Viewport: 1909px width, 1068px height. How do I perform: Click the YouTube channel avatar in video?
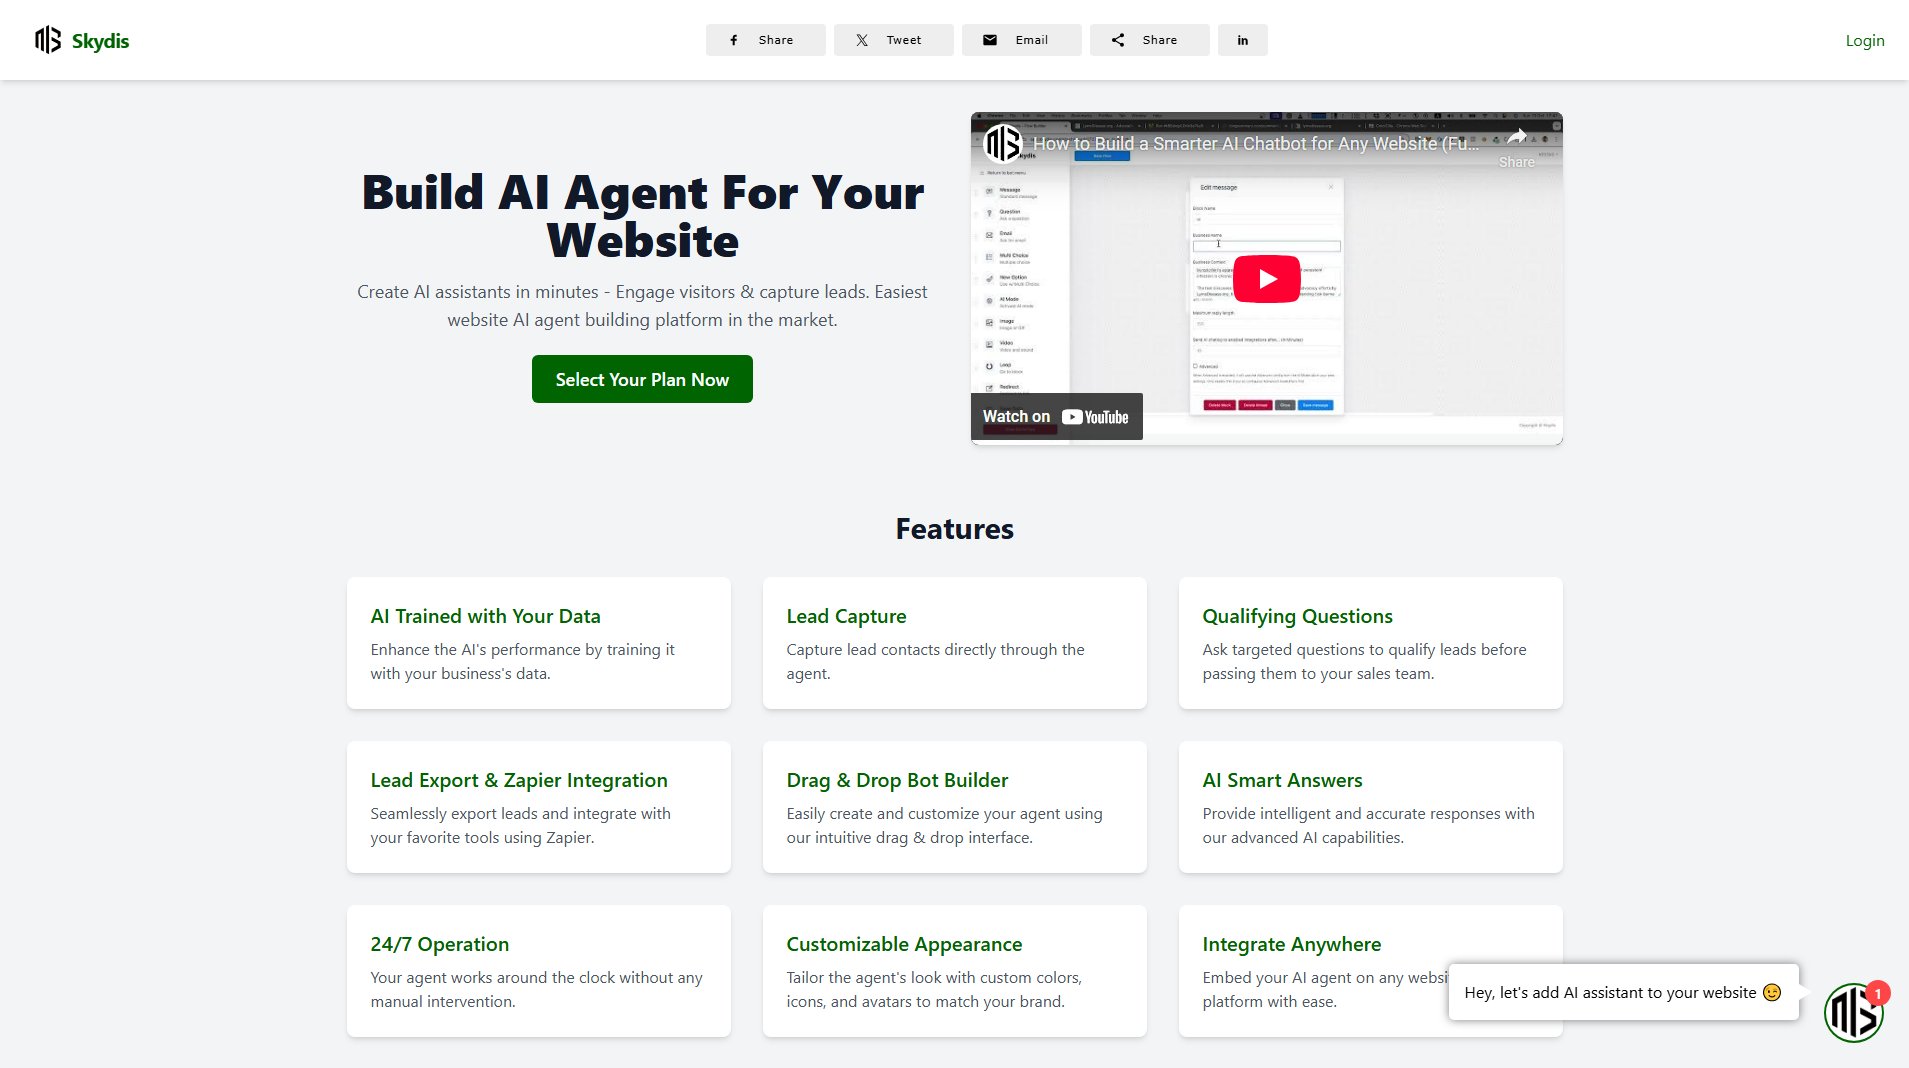1003,143
